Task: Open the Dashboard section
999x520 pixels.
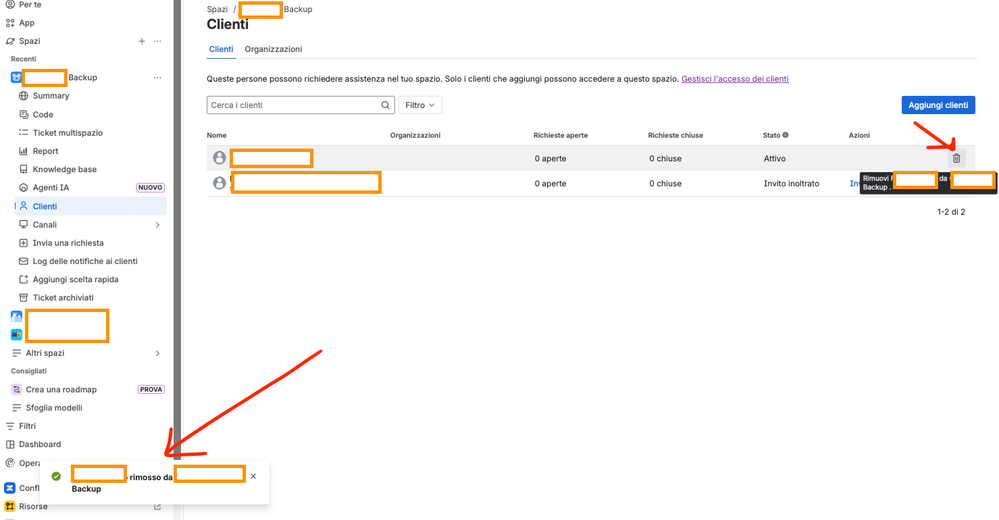Action: coord(40,444)
